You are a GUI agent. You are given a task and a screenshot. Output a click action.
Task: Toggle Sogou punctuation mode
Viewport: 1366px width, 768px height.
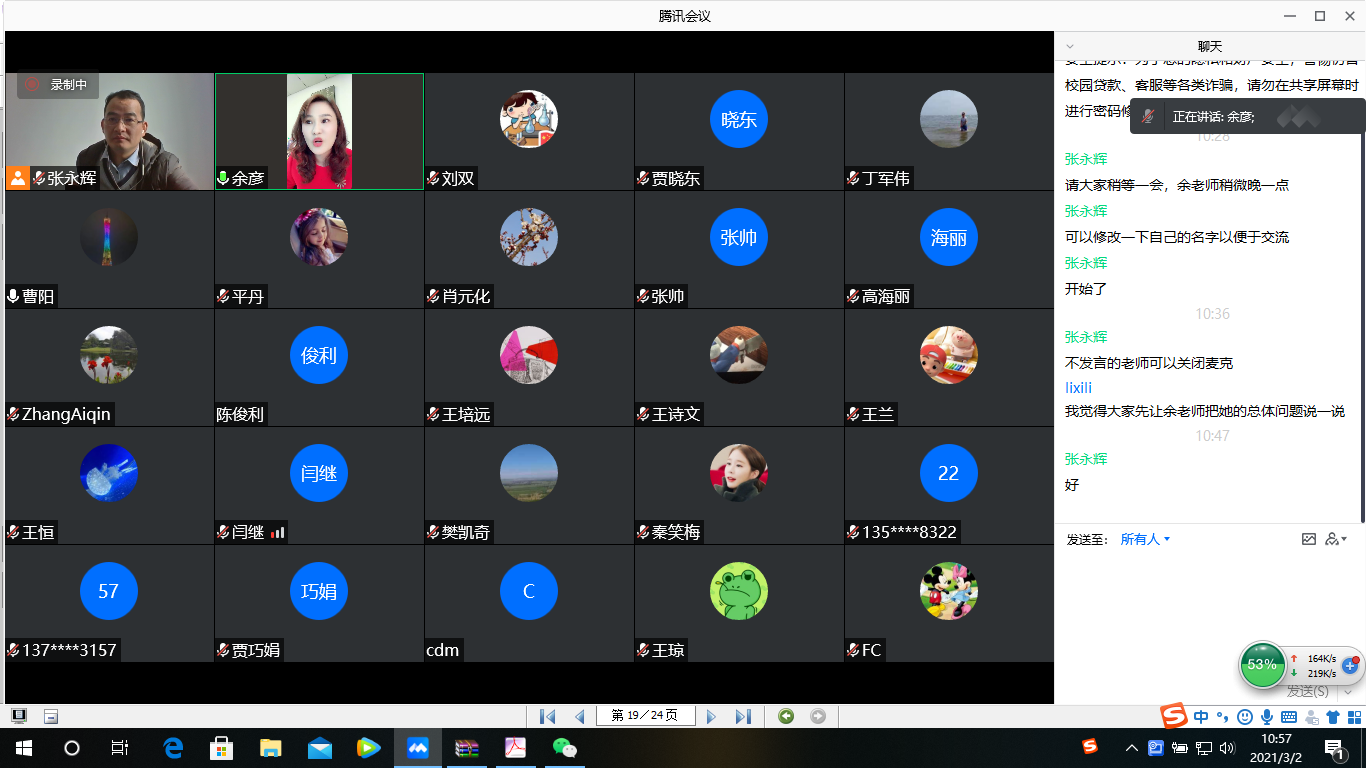(1222, 717)
